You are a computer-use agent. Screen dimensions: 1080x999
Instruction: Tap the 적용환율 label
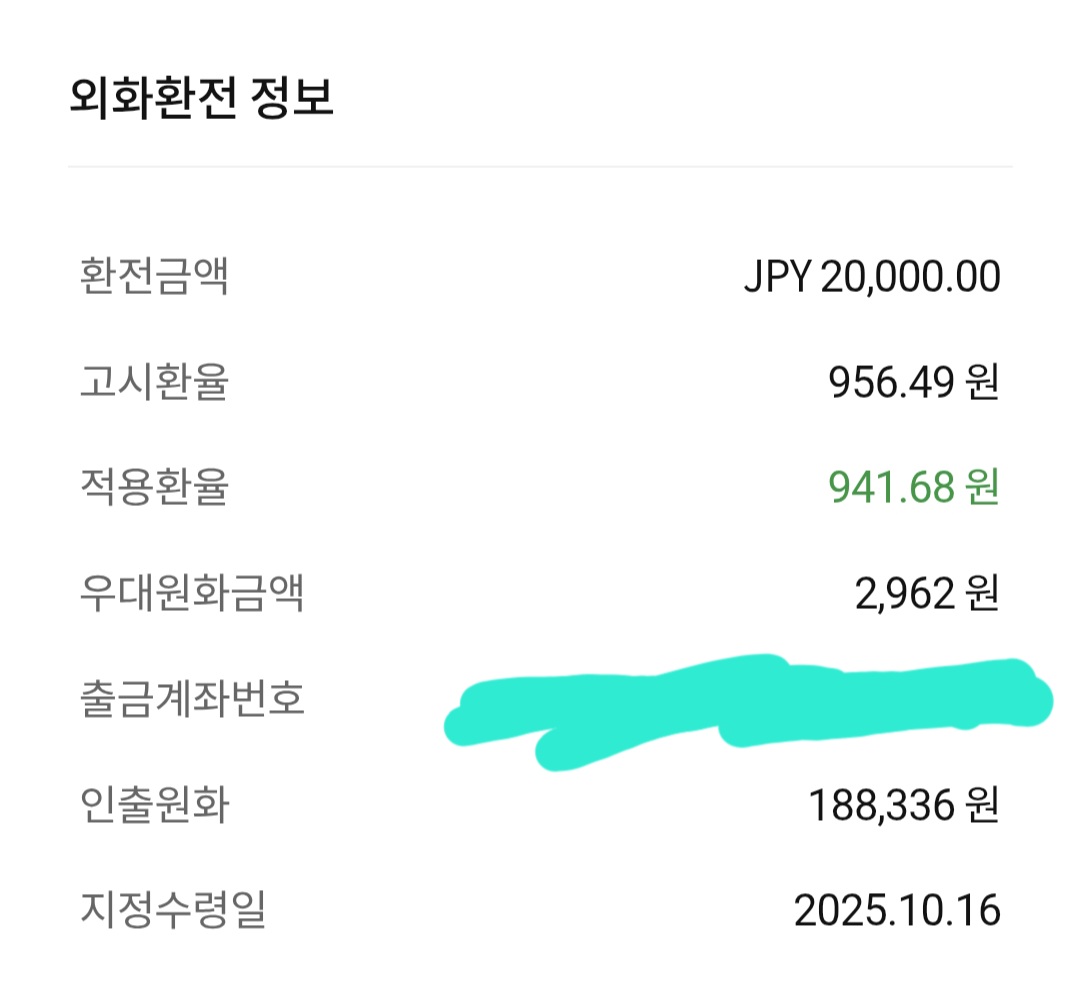154,488
